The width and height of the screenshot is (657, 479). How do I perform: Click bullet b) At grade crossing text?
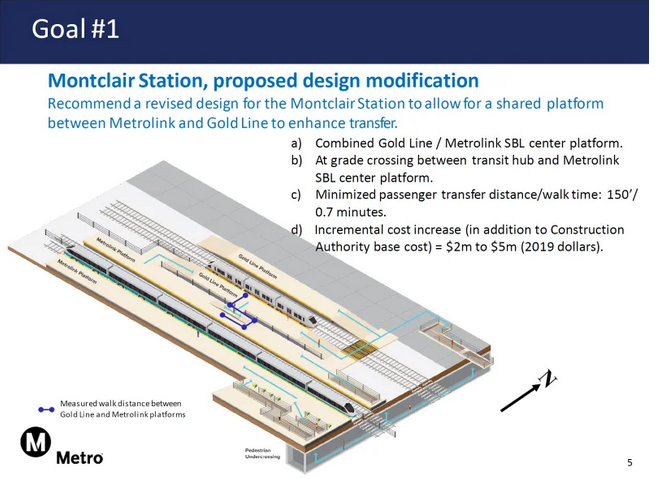click(x=455, y=169)
